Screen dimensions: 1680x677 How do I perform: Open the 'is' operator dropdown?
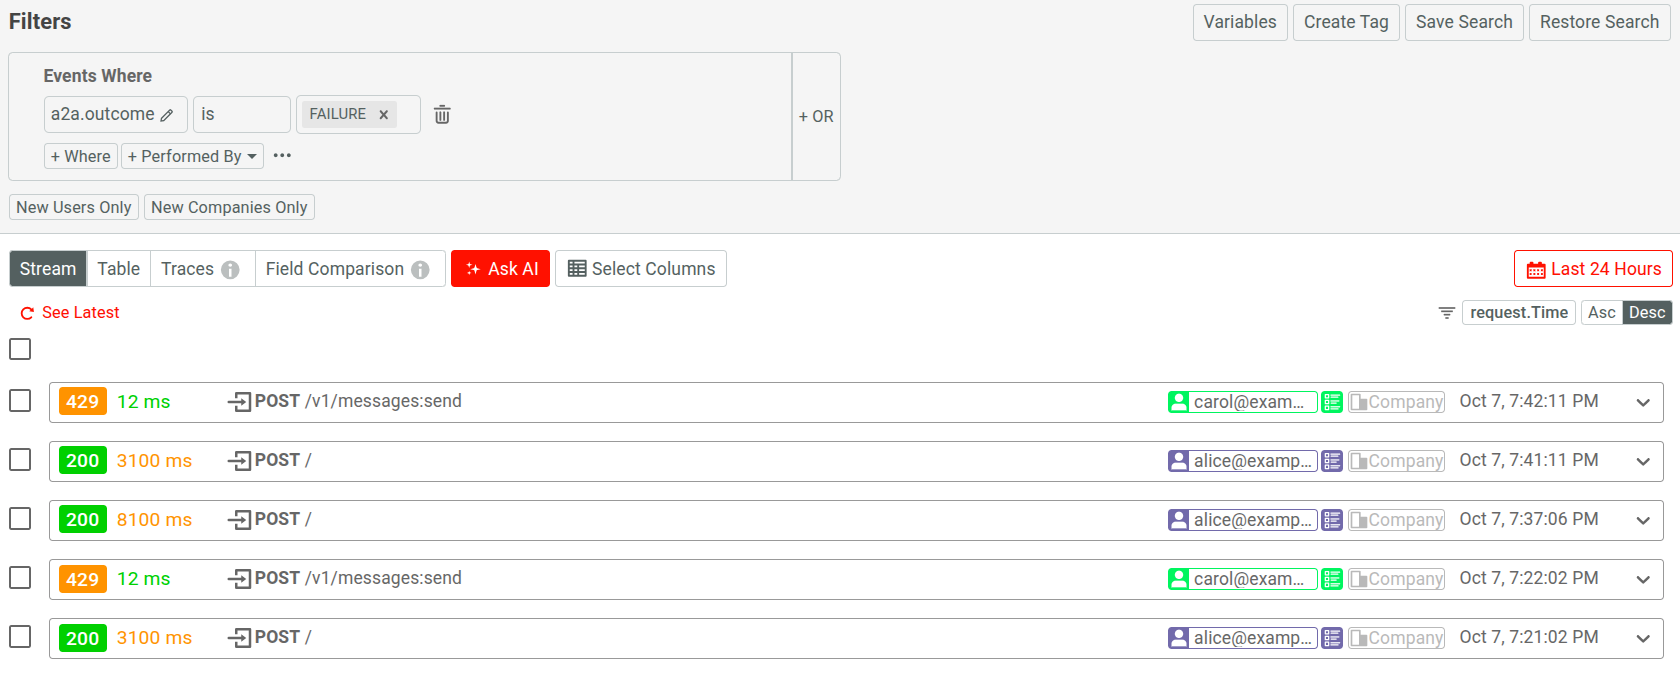[x=242, y=114]
